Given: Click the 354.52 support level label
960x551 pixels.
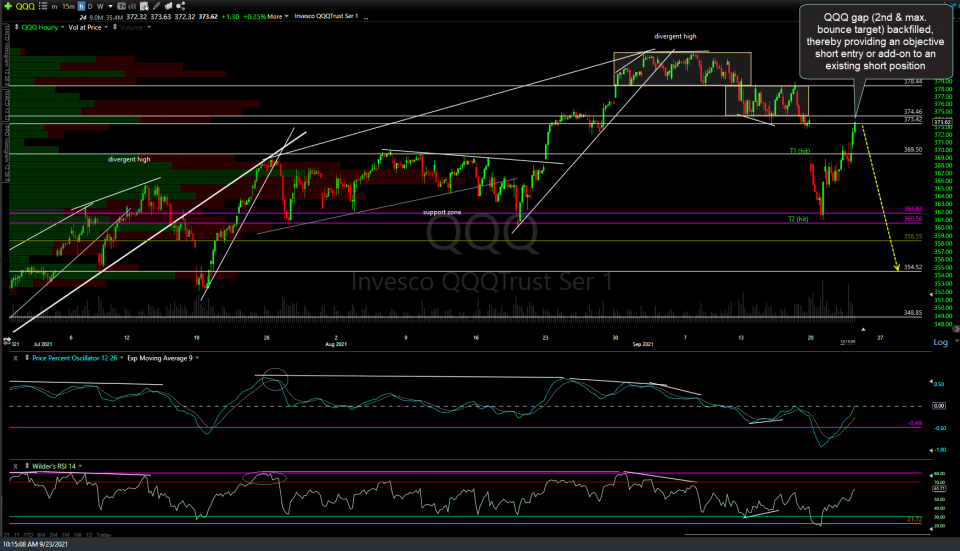Looking at the screenshot, I should point(913,267).
